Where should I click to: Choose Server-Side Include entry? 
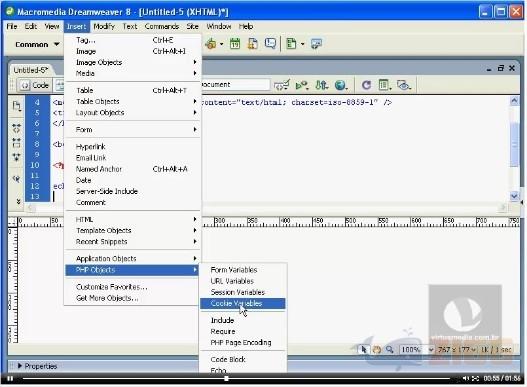[x=132, y=191]
